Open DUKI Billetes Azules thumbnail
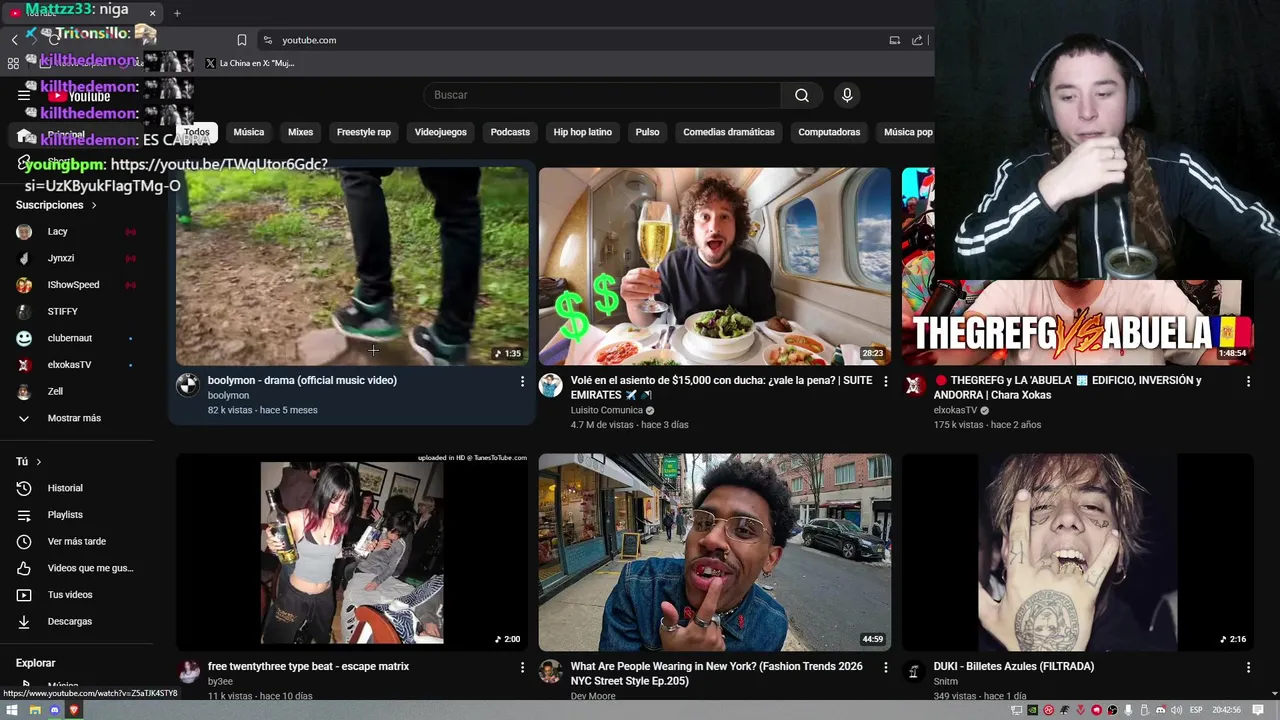 coord(1077,552)
